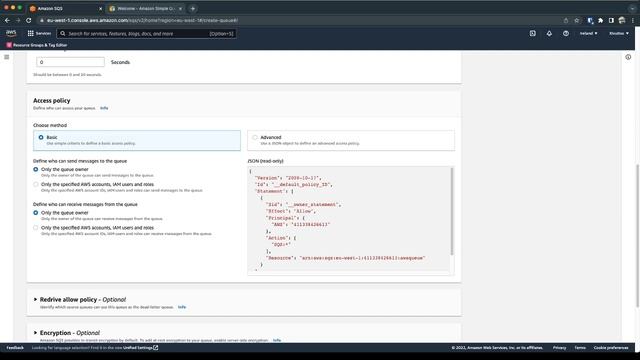Screen dimensions: 640x360
Task: Open left navigation hamburger menu
Action: (x=7, y=57)
